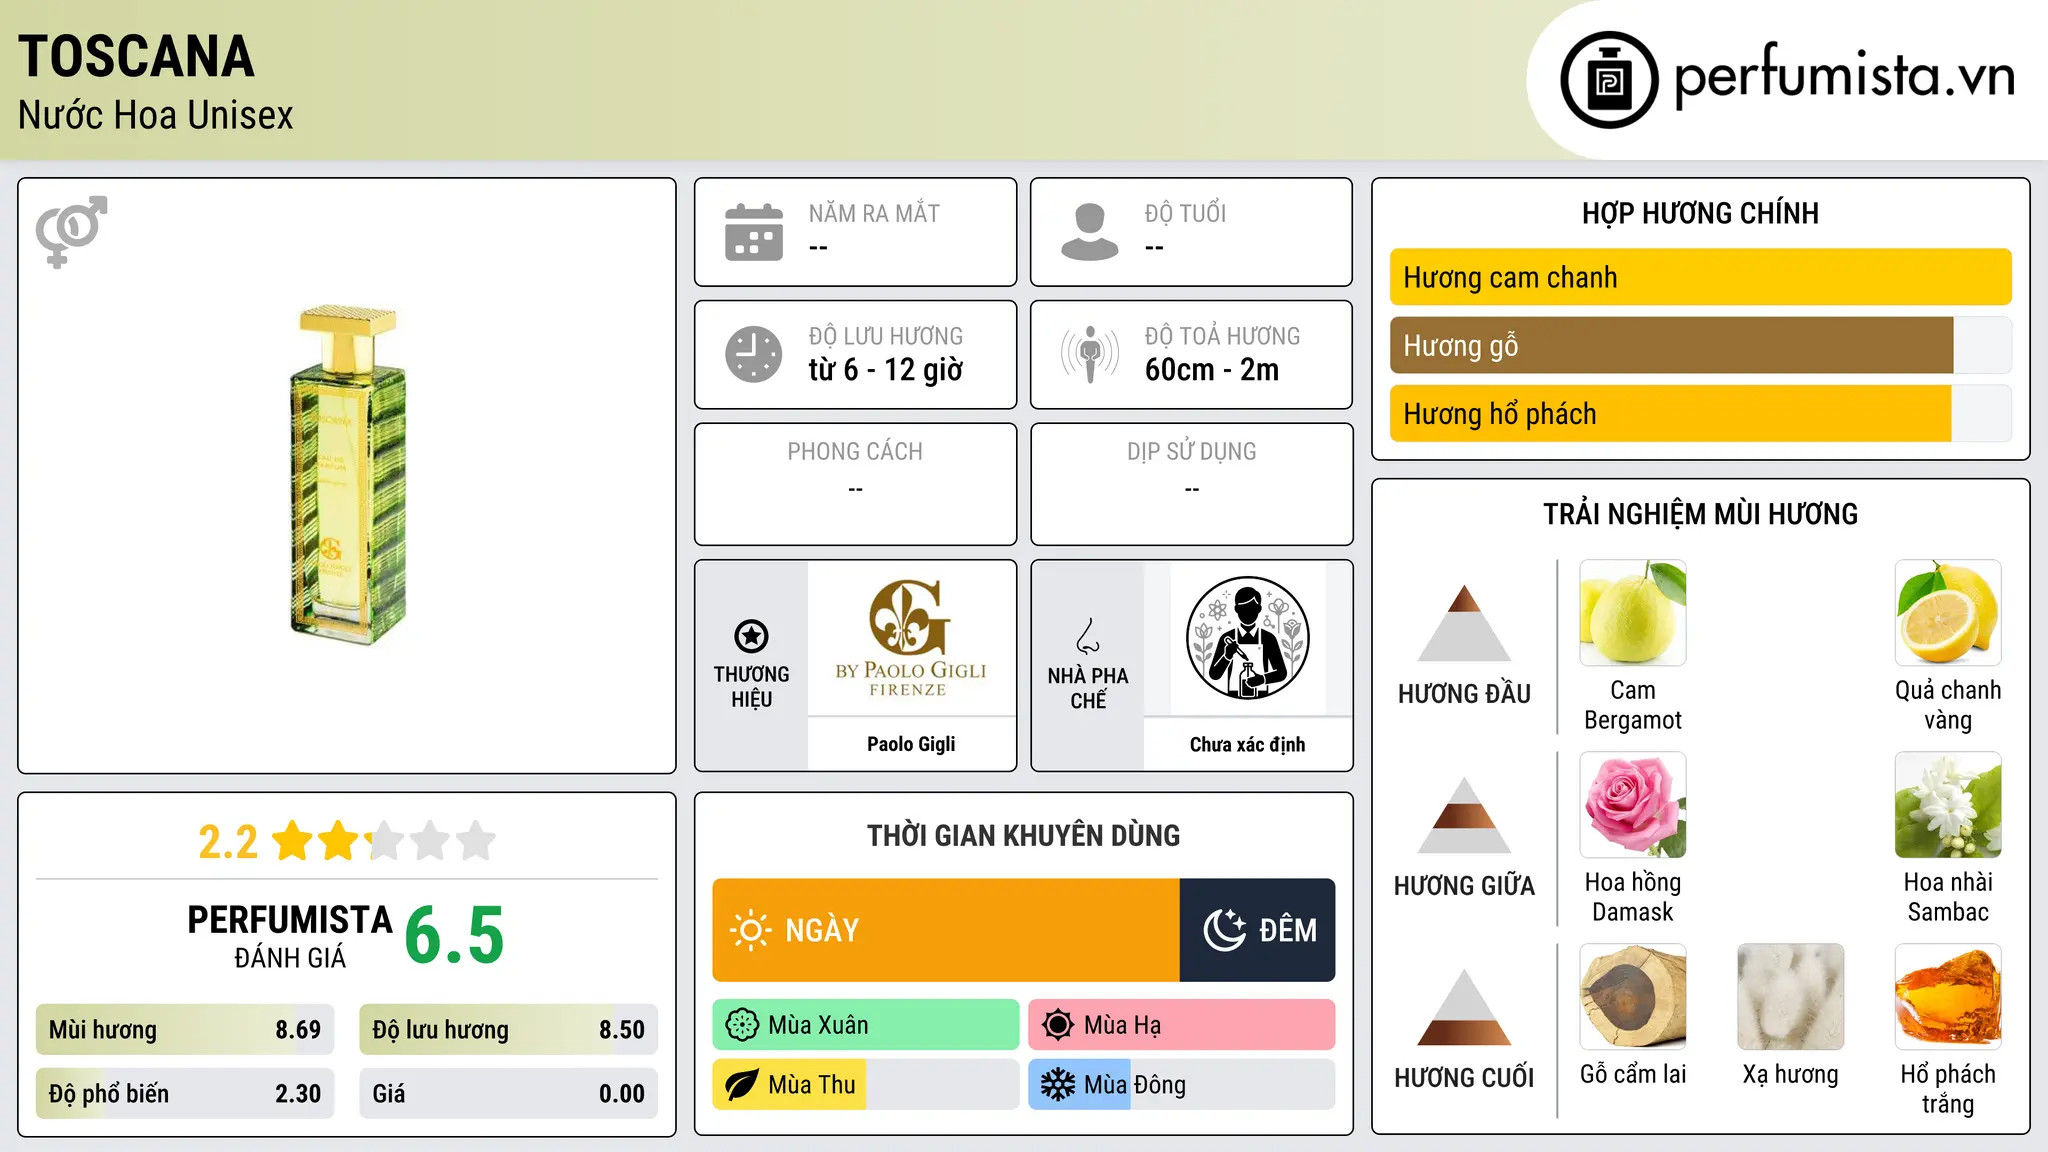Click the Mùi hương 8.69 score bar
Screen dimensions: 2048x1152
(185, 1030)
